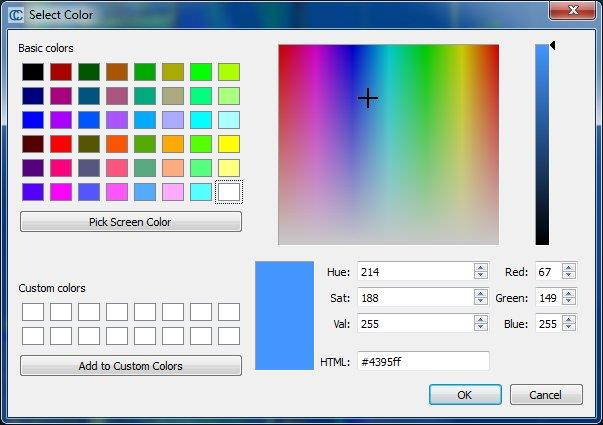Image resolution: width=603 pixels, height=425 pixels.
Task: Select the brown swatch in first row
Action: pos(117,72)
